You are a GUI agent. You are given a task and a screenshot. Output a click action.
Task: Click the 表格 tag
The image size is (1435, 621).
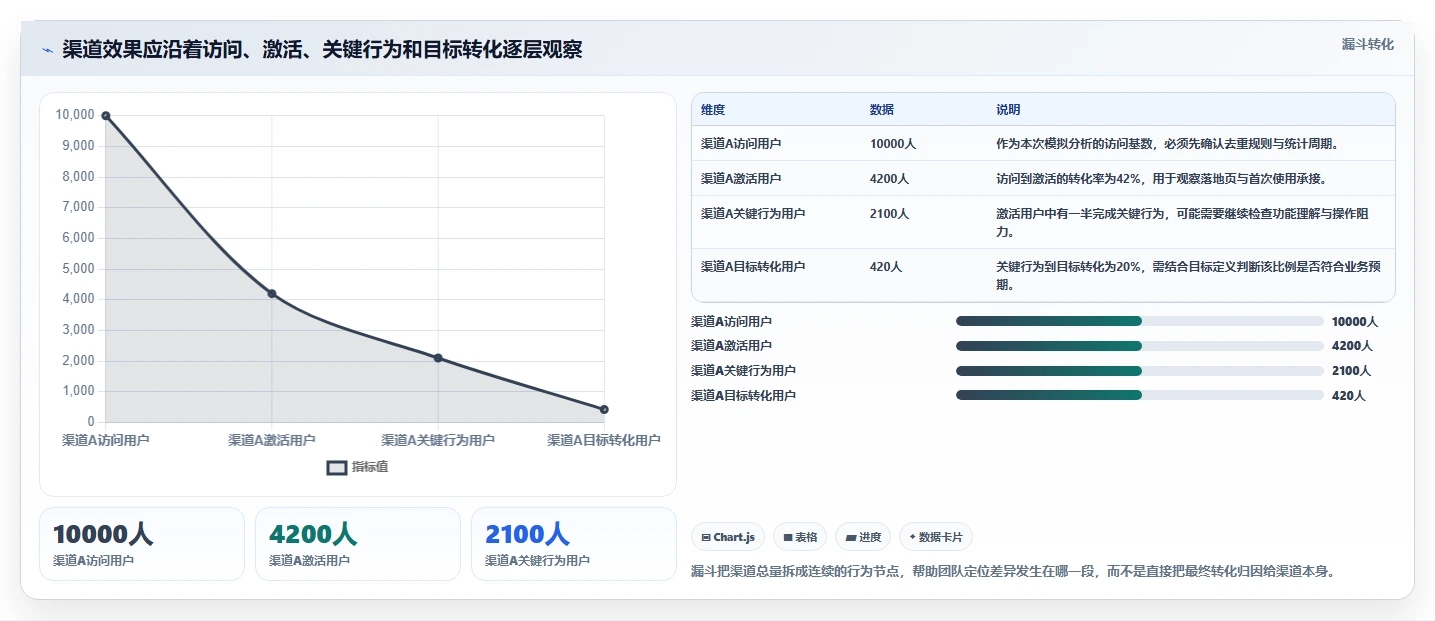click(800, 537)
